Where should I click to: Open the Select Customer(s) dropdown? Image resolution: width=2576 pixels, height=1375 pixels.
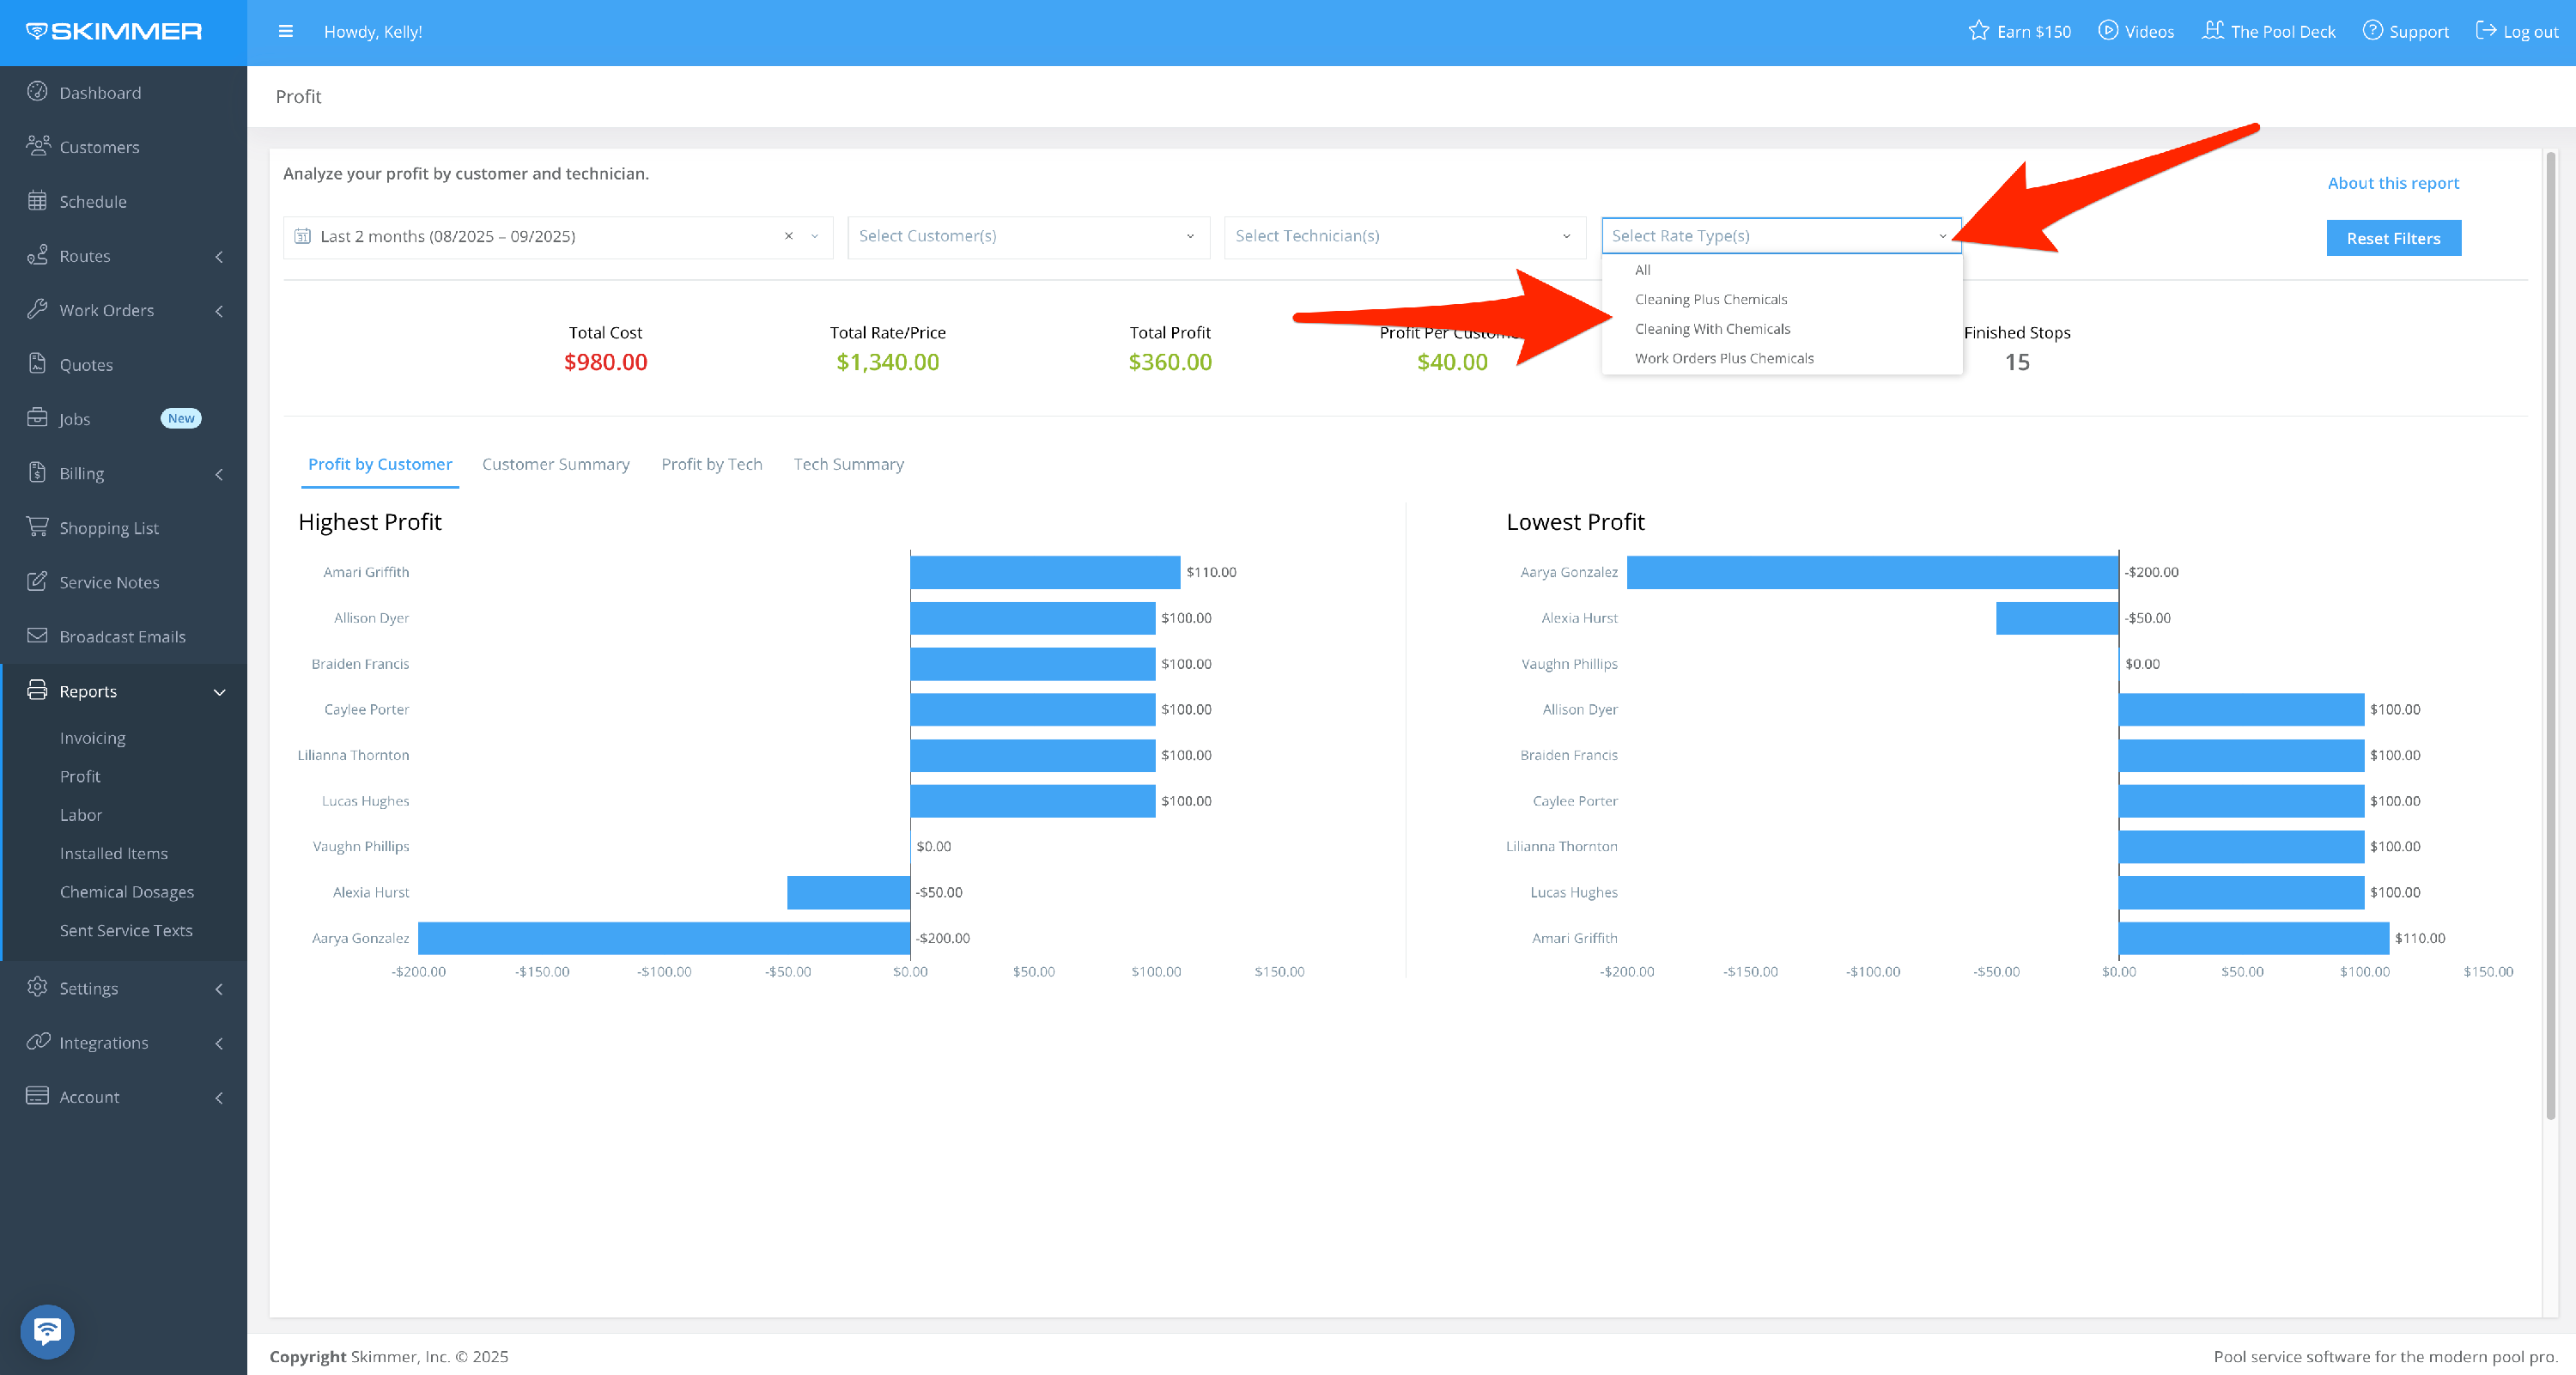click(x=1027, y=236)
